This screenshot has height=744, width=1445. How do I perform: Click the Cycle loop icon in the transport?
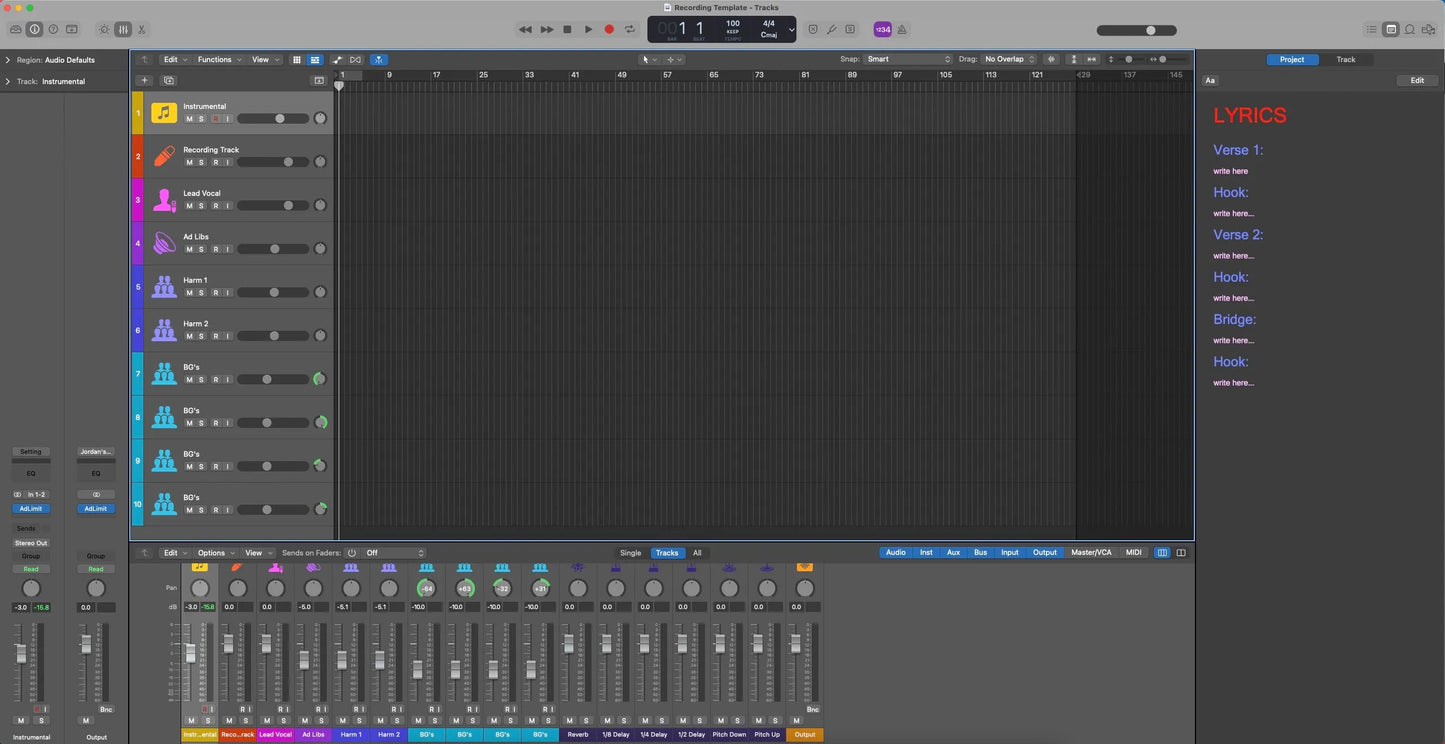click(x=630, y=29)
